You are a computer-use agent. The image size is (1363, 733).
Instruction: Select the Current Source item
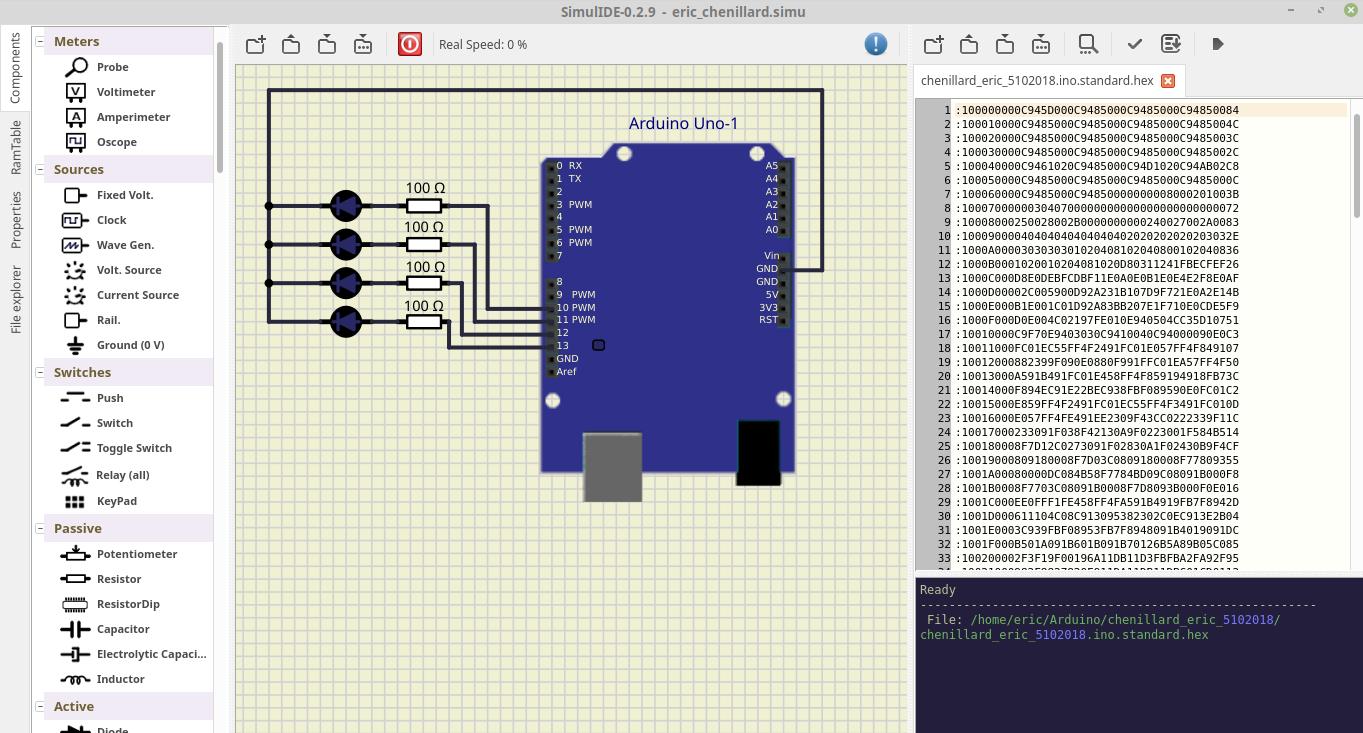coord(137,295)
